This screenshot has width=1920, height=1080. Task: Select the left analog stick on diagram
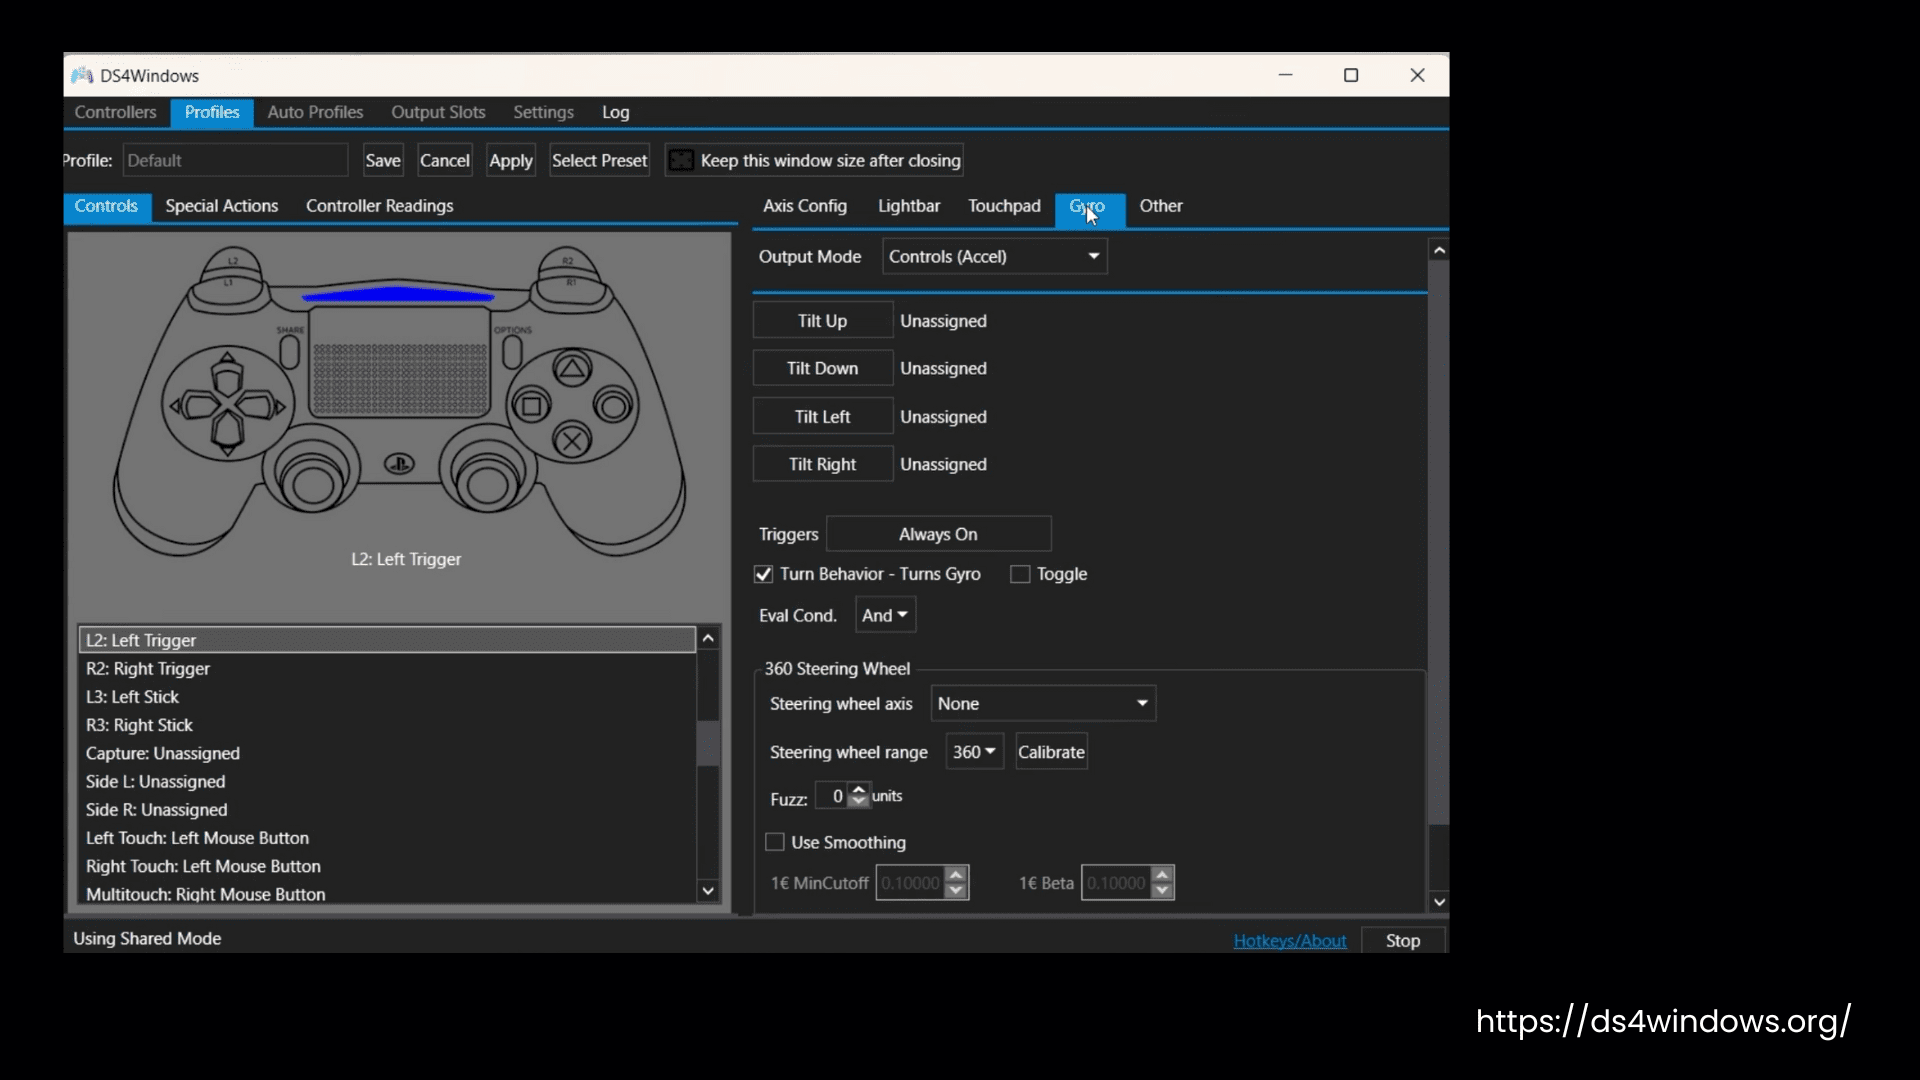coord(312,484)
